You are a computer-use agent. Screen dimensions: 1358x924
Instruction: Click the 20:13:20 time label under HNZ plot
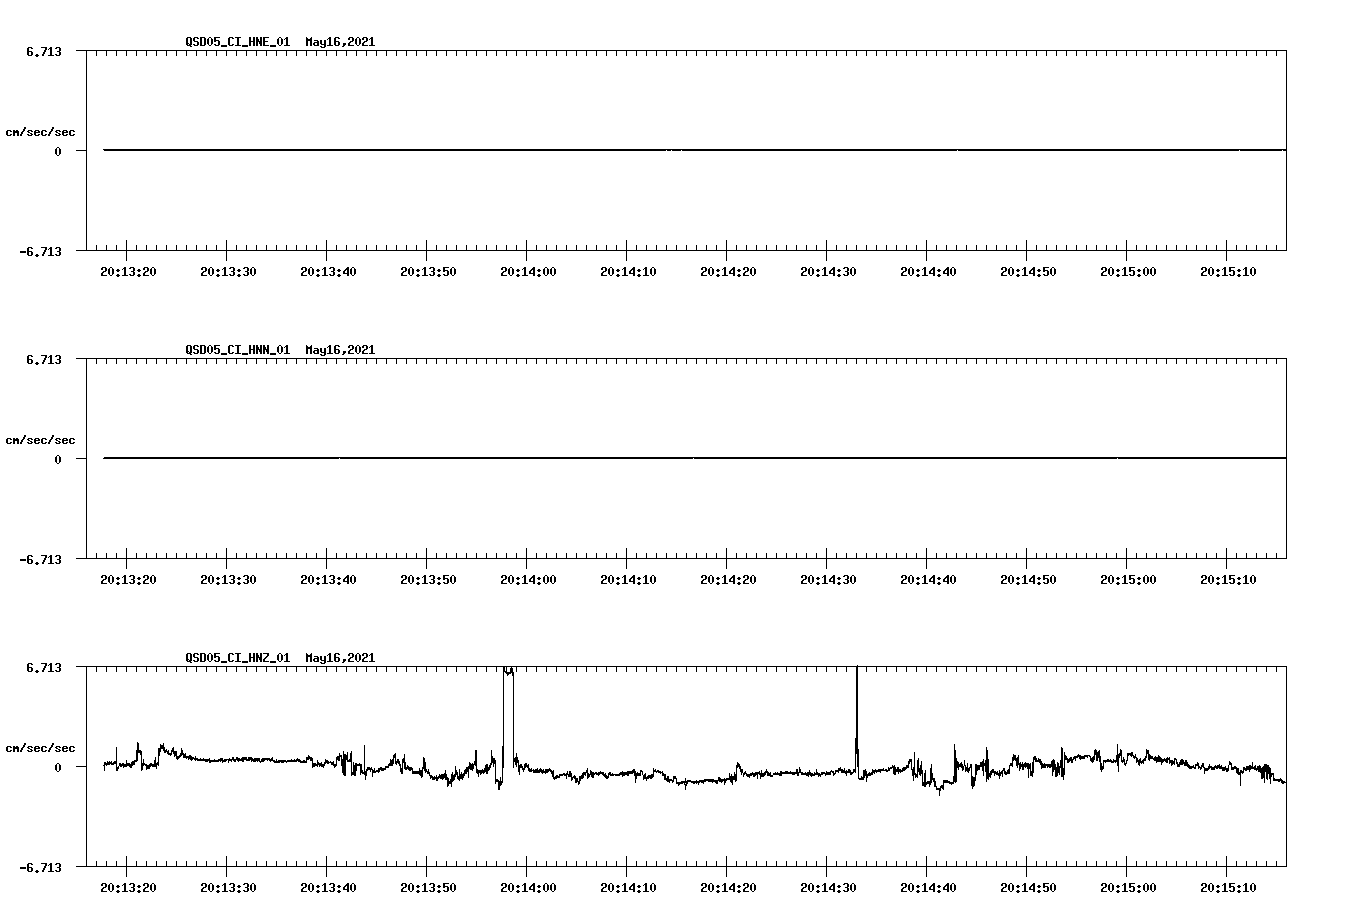(x=128, y=888)
